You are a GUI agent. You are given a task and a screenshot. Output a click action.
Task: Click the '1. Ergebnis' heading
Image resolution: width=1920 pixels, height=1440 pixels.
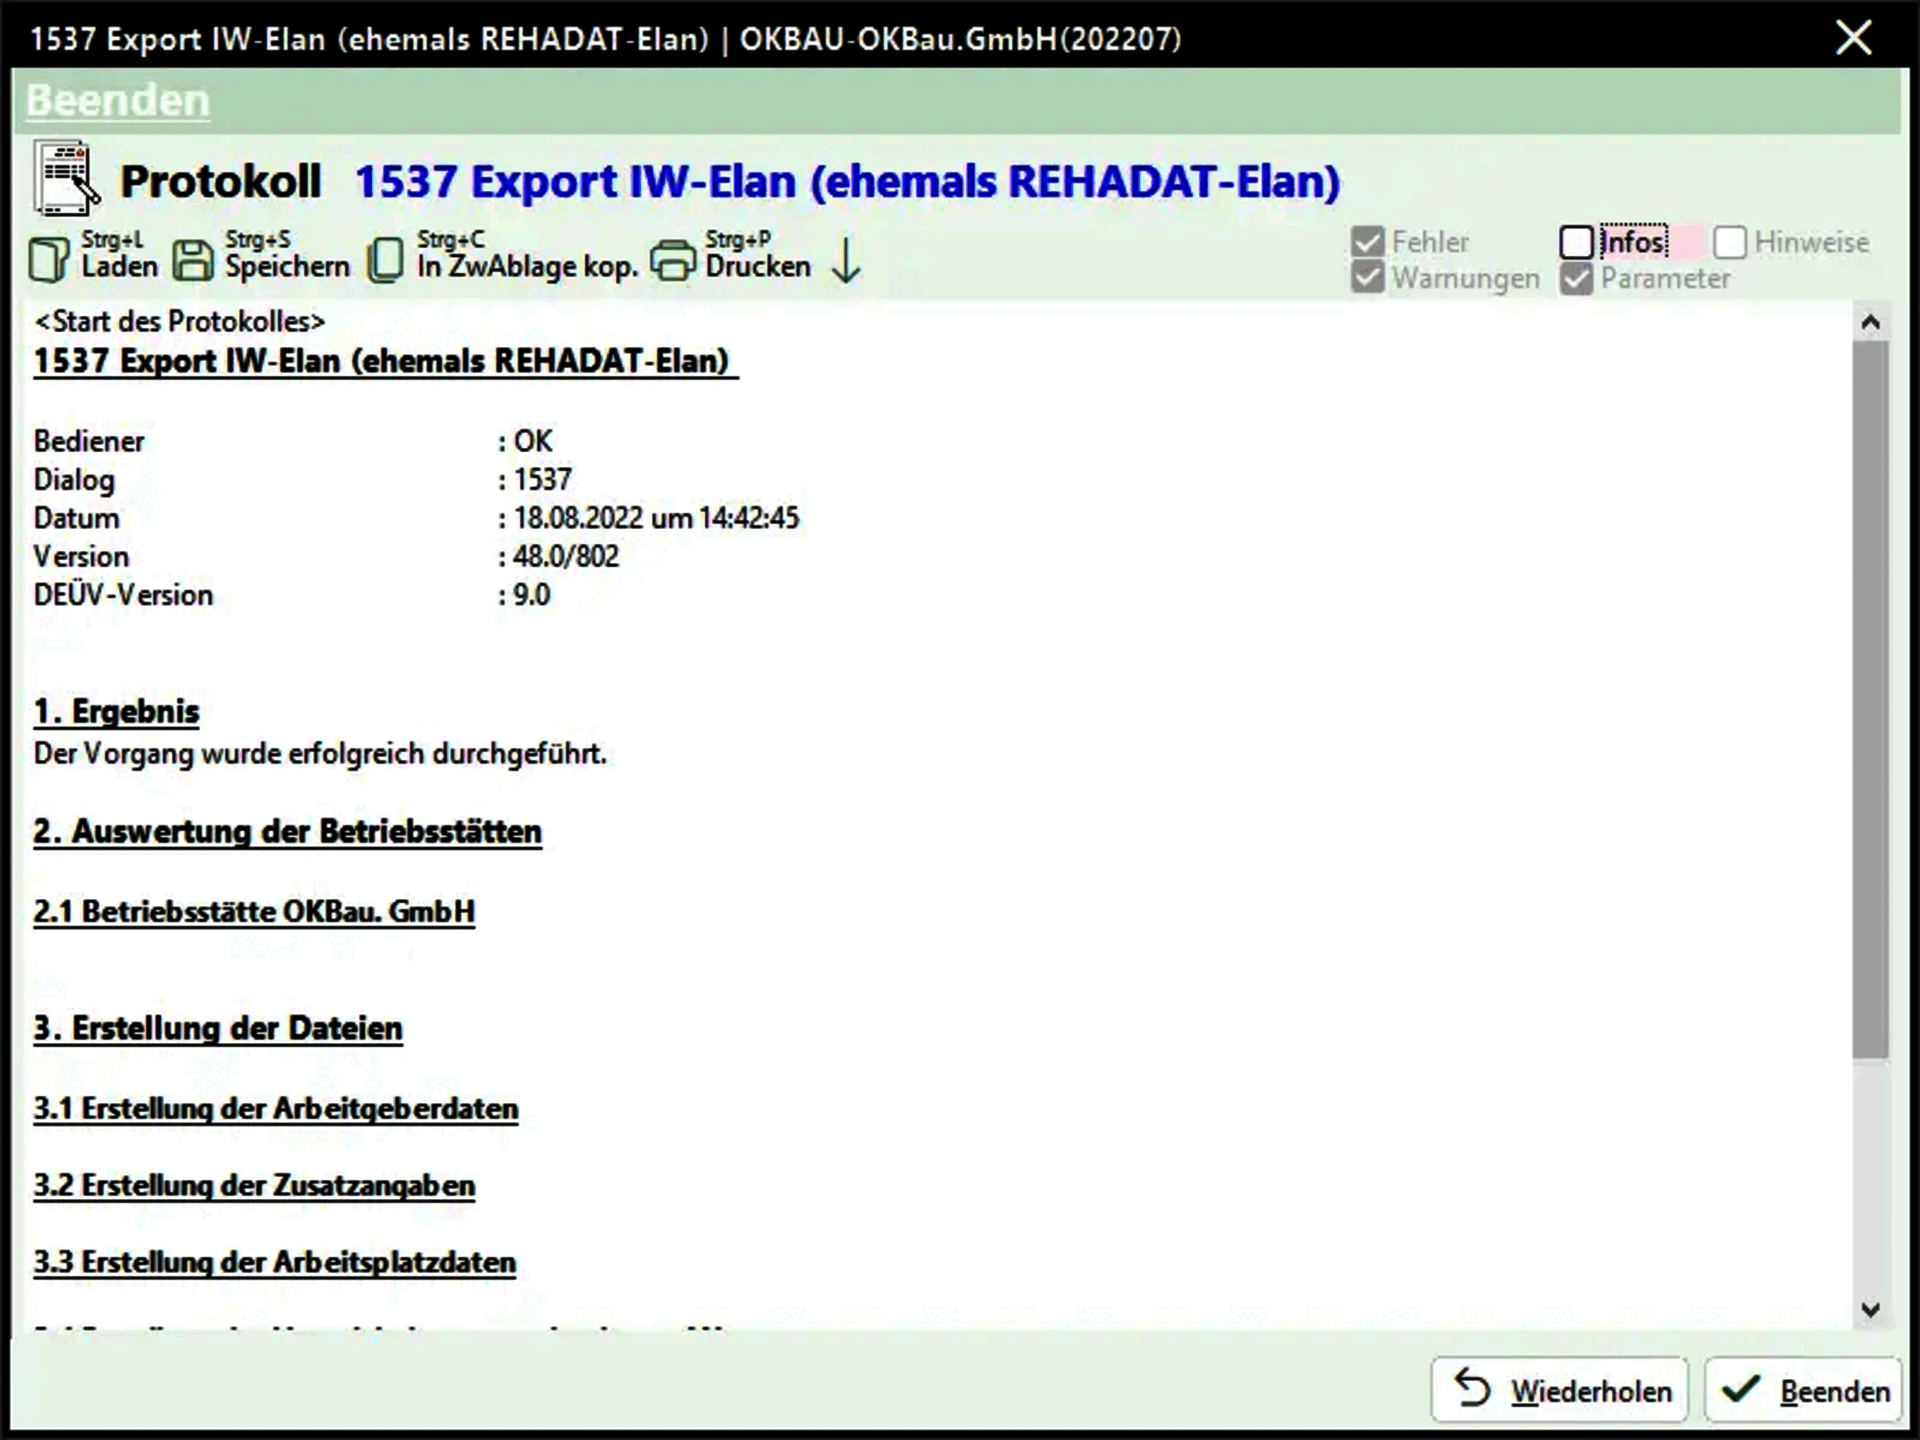[x=116, y=712]
